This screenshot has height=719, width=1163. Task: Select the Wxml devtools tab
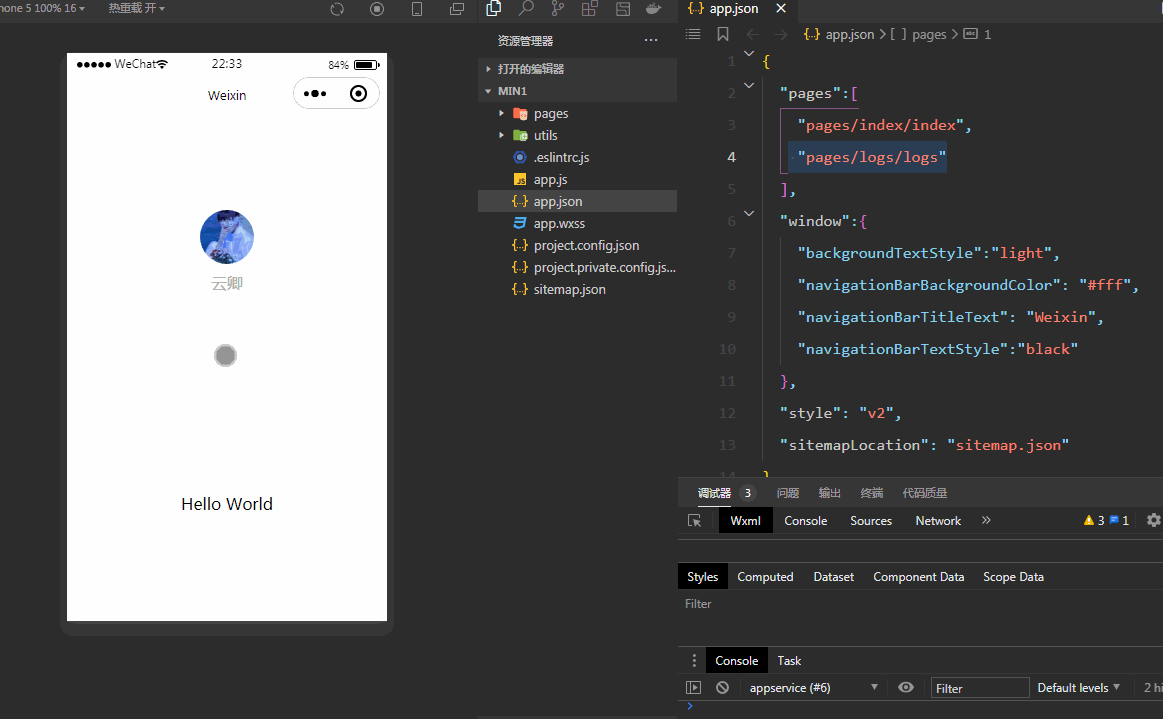[745, 521]
